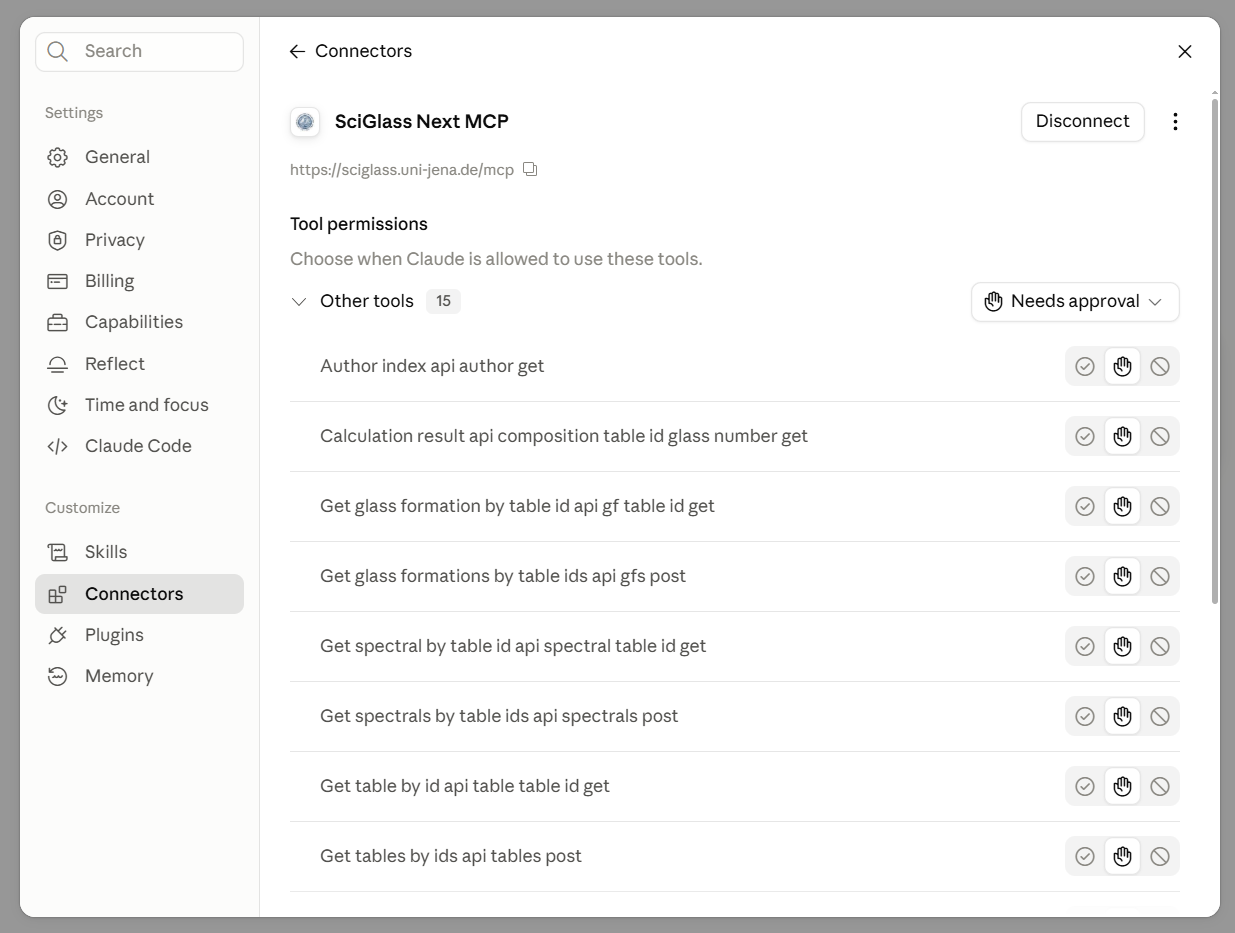This screenshot has width=1235, height=933.
Task: Click the https://sciglass.uni-jena.de/mcp URL text
Action: coord(402,170)
